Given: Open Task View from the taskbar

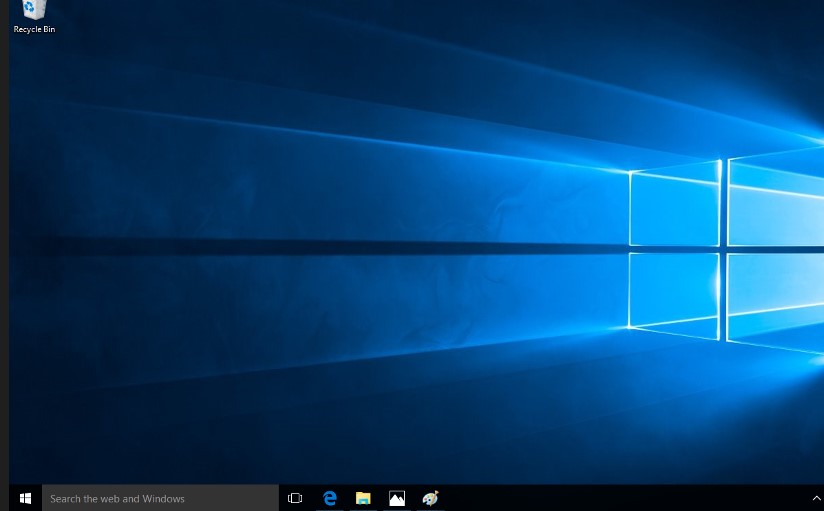Looking at the screenshot, I should coord(295,498).
